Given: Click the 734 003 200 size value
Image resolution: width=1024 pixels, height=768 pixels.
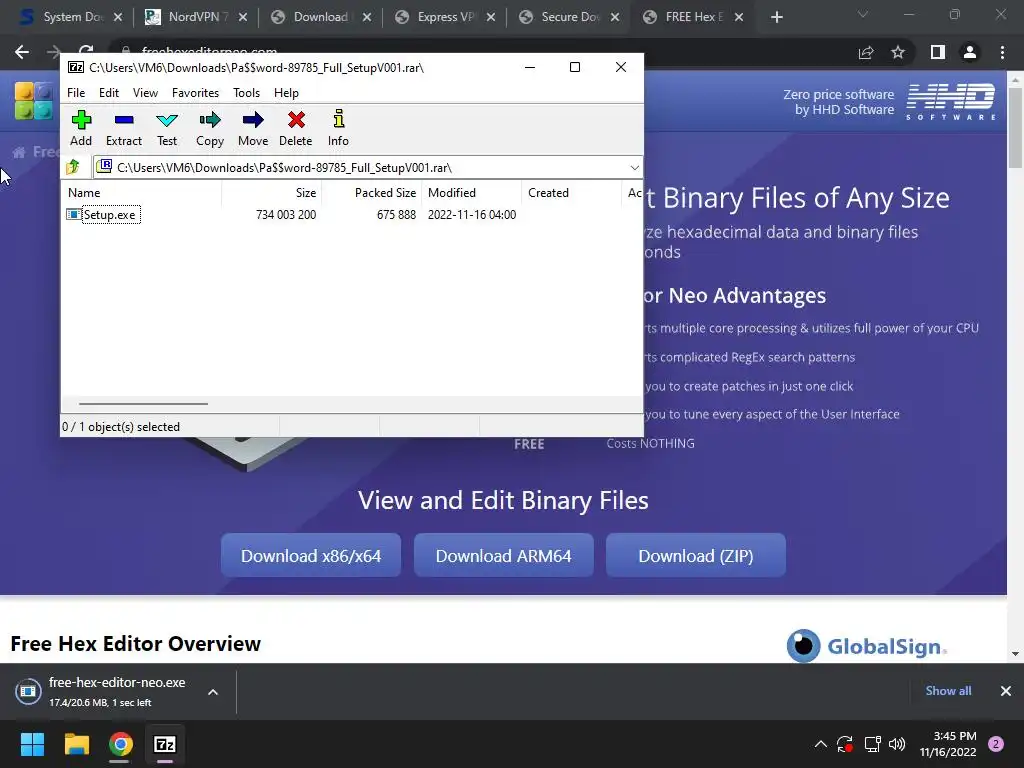Looking at the screenshot, I should pos(286,214).
